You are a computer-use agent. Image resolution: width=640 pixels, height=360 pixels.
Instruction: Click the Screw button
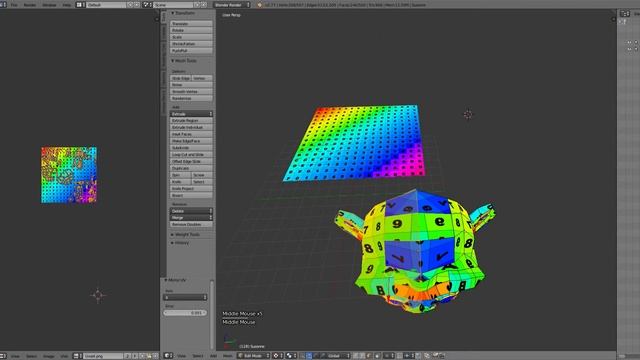202,175
